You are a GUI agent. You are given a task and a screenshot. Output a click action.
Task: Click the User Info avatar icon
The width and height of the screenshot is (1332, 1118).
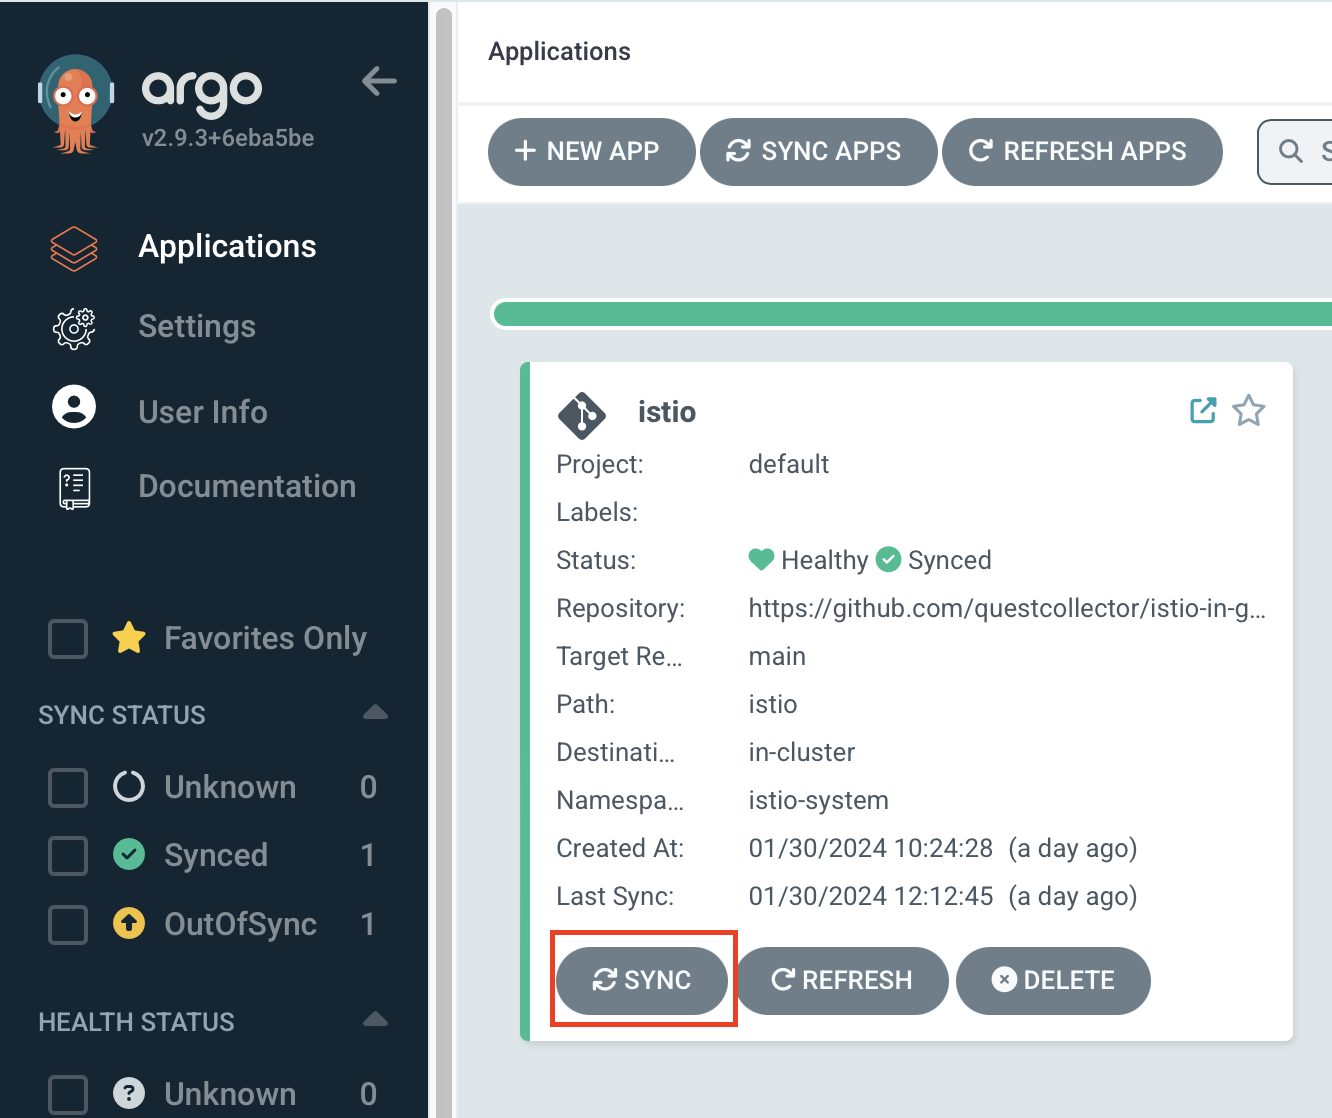[x=74, y=407]
